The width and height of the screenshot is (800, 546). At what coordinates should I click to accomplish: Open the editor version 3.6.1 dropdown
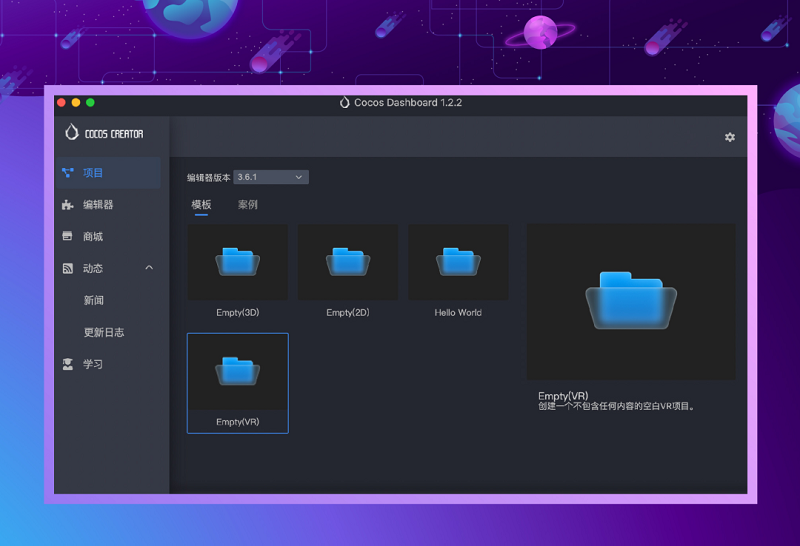coord(271,177)
